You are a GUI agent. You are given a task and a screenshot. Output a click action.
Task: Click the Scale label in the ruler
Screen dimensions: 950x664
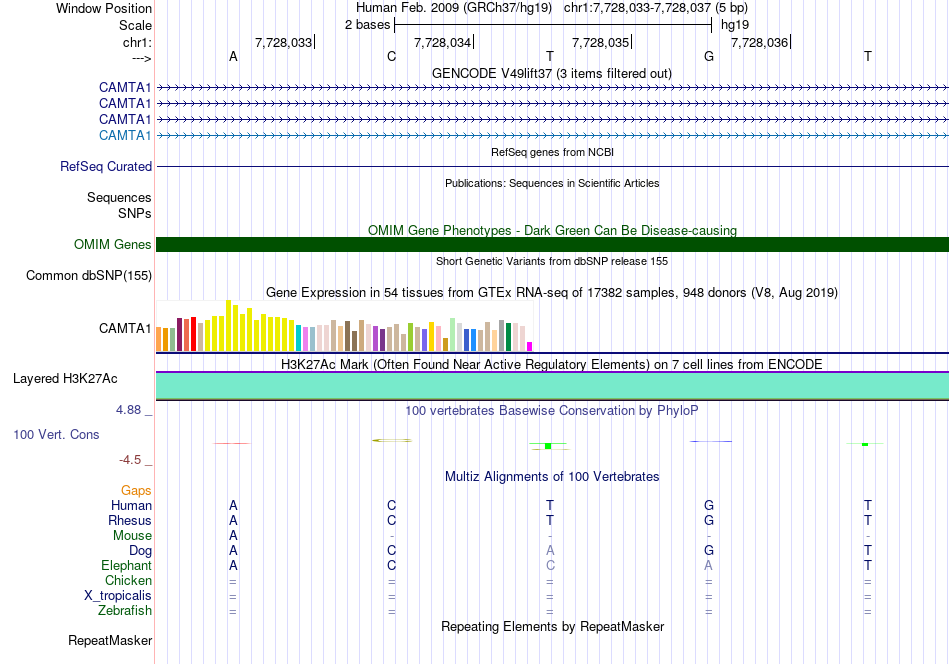(x=135, y=25)
